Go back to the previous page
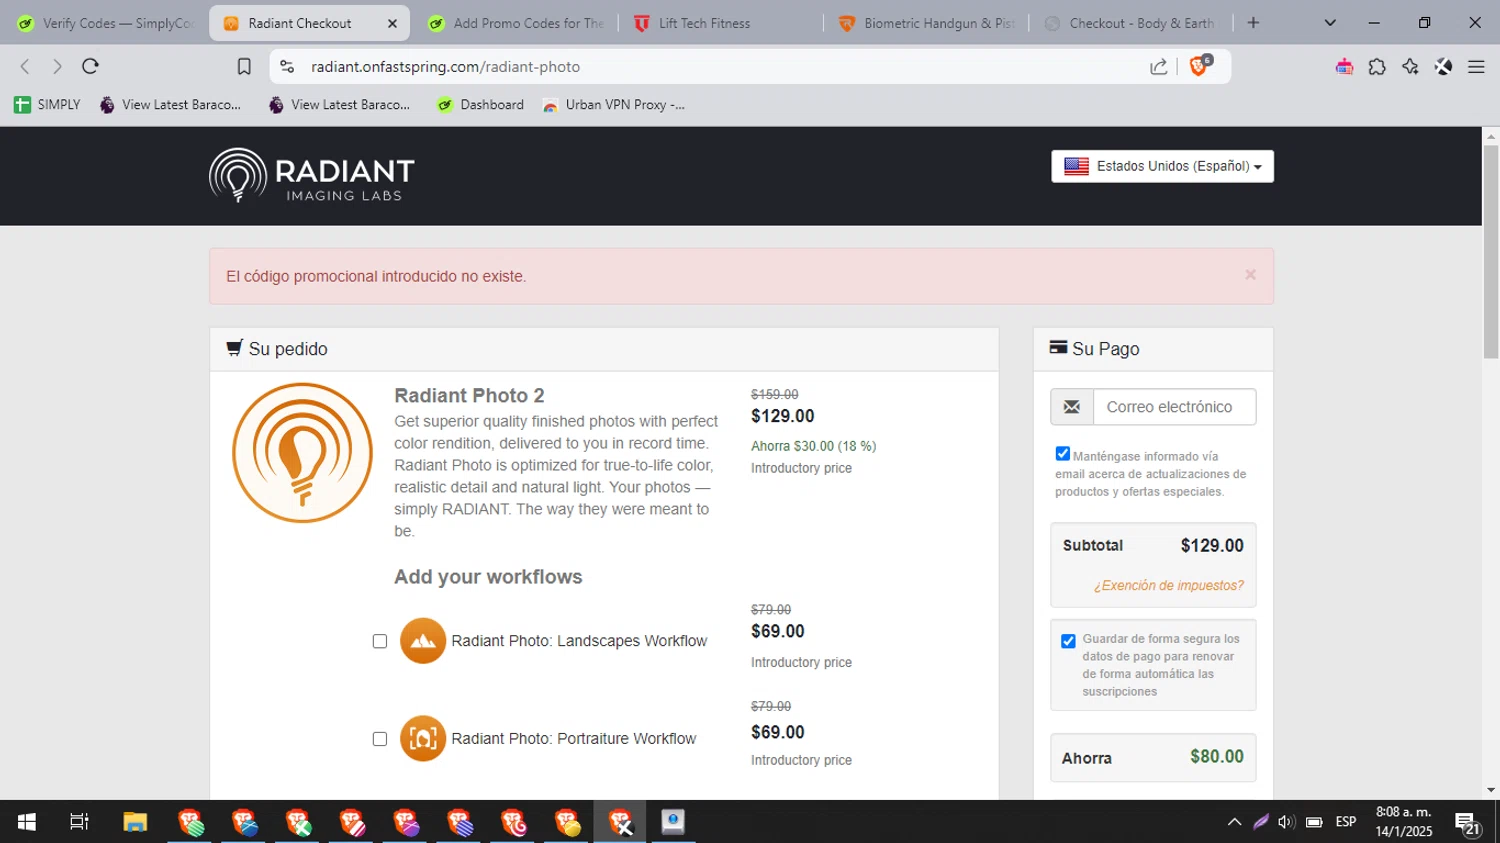The height and width of the screenshot is (843, 1500). pos(25,67)
